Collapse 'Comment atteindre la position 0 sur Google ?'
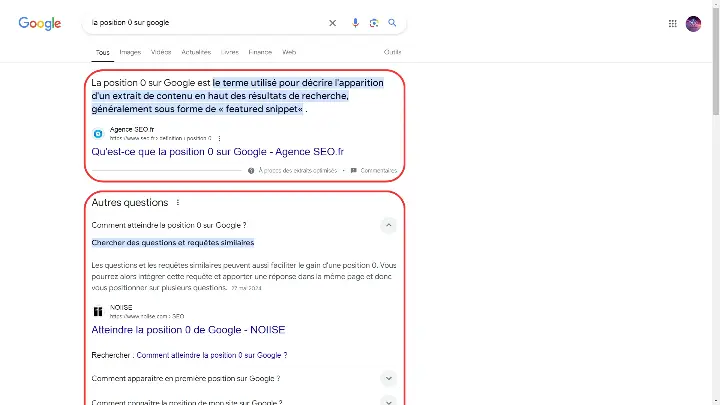The height and width of the screenshot is (405, 720). click(388, 225)
